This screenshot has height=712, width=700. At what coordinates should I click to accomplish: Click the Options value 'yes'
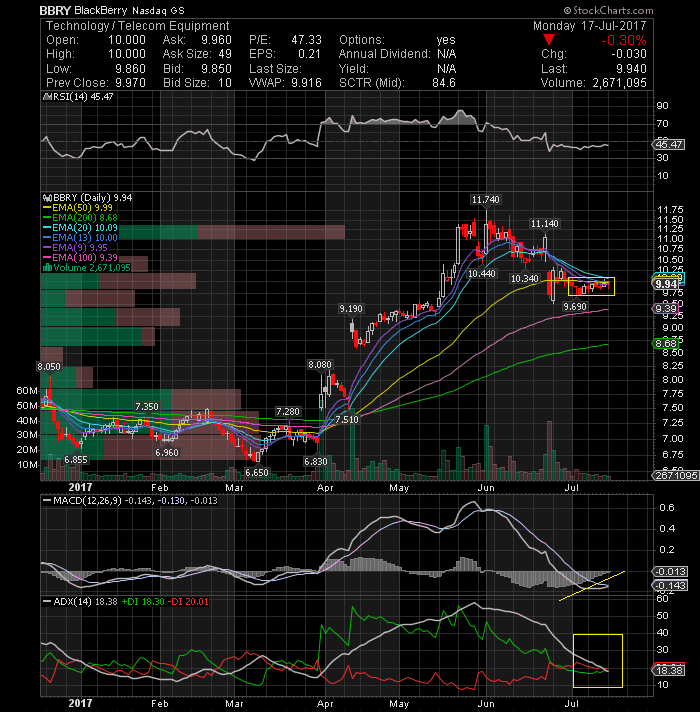tap(446, 40)
